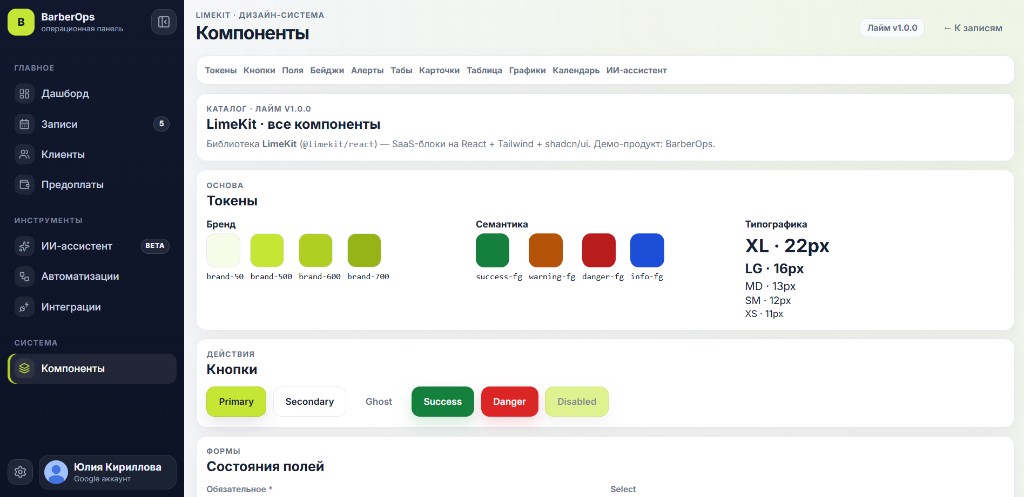Click the Автоматизации workflow icon
The height and width of the screenshot is (497, 1024).
(24, 276)
